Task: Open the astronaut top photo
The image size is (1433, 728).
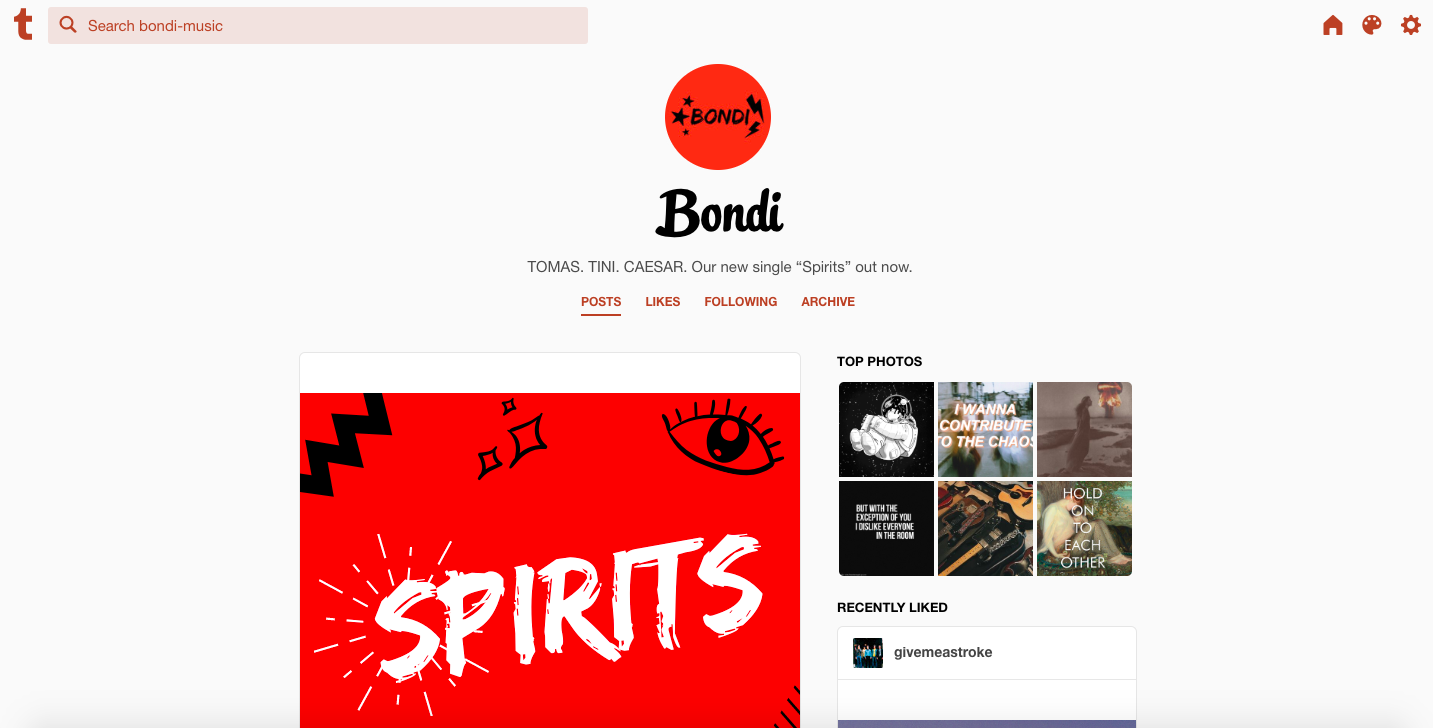Action: pos(886,429)
